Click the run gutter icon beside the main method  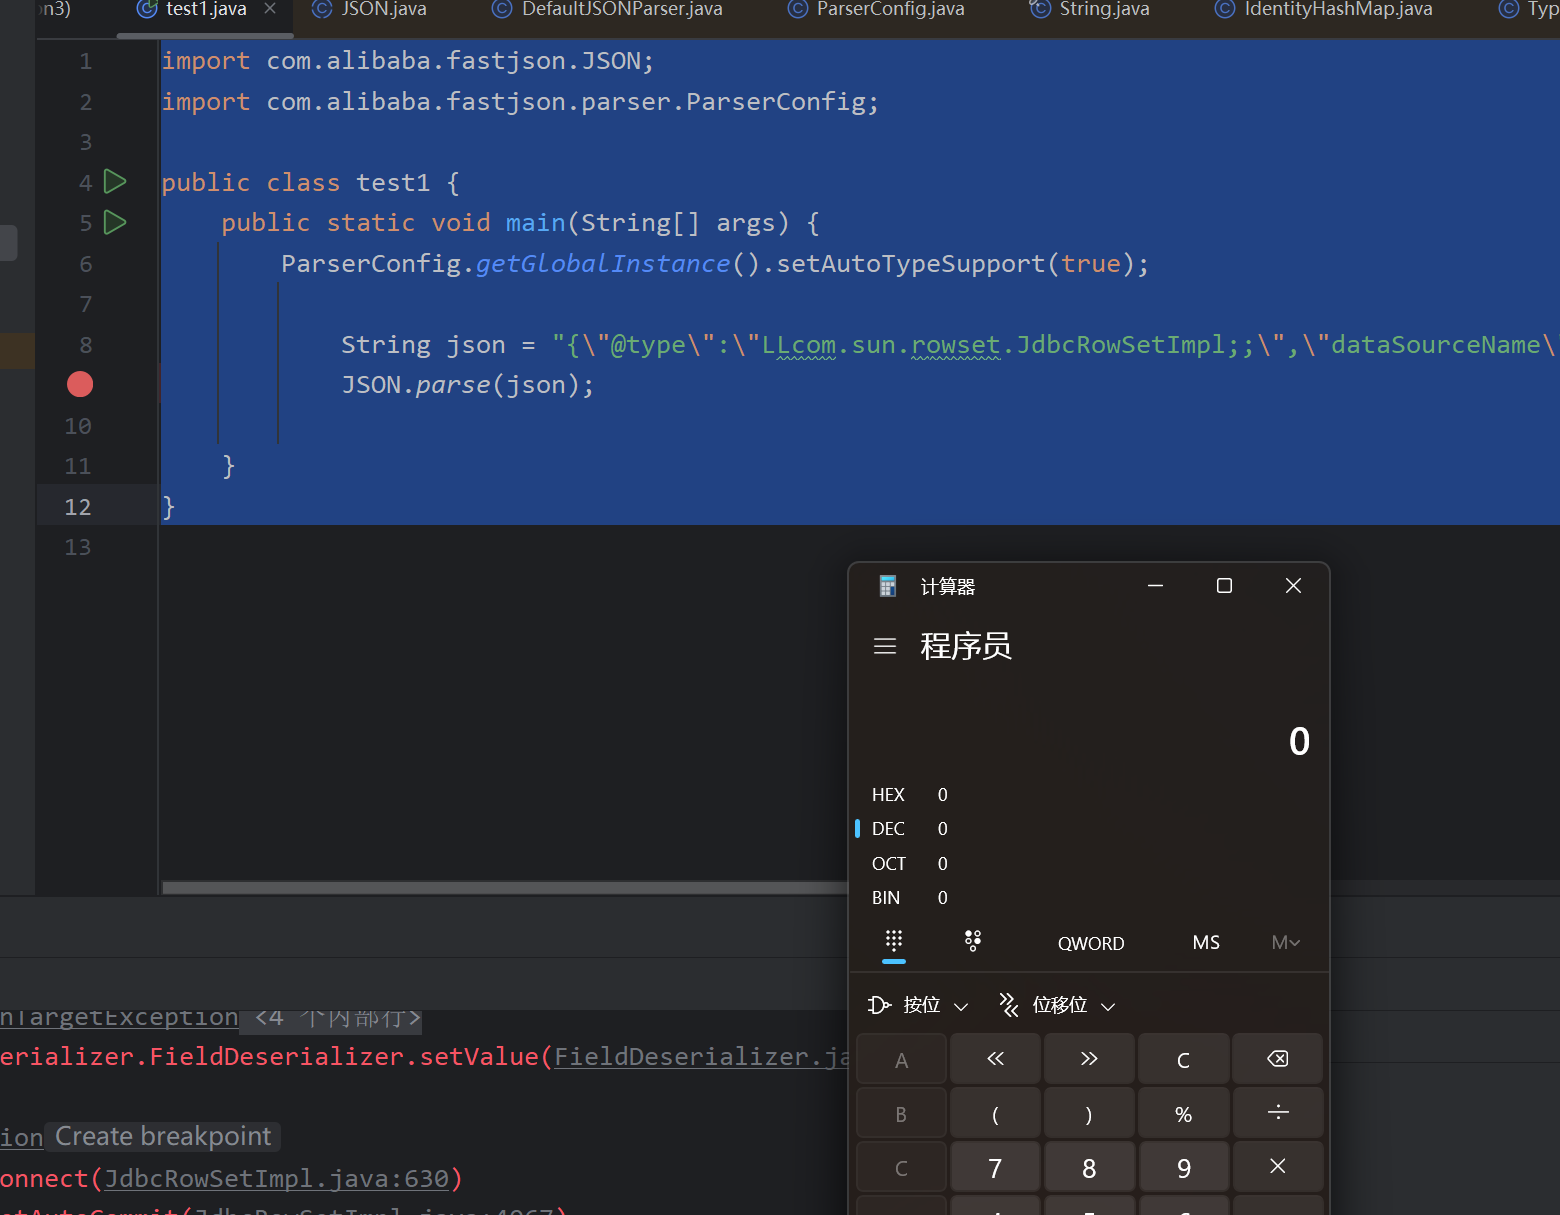(x=116, y=222)
